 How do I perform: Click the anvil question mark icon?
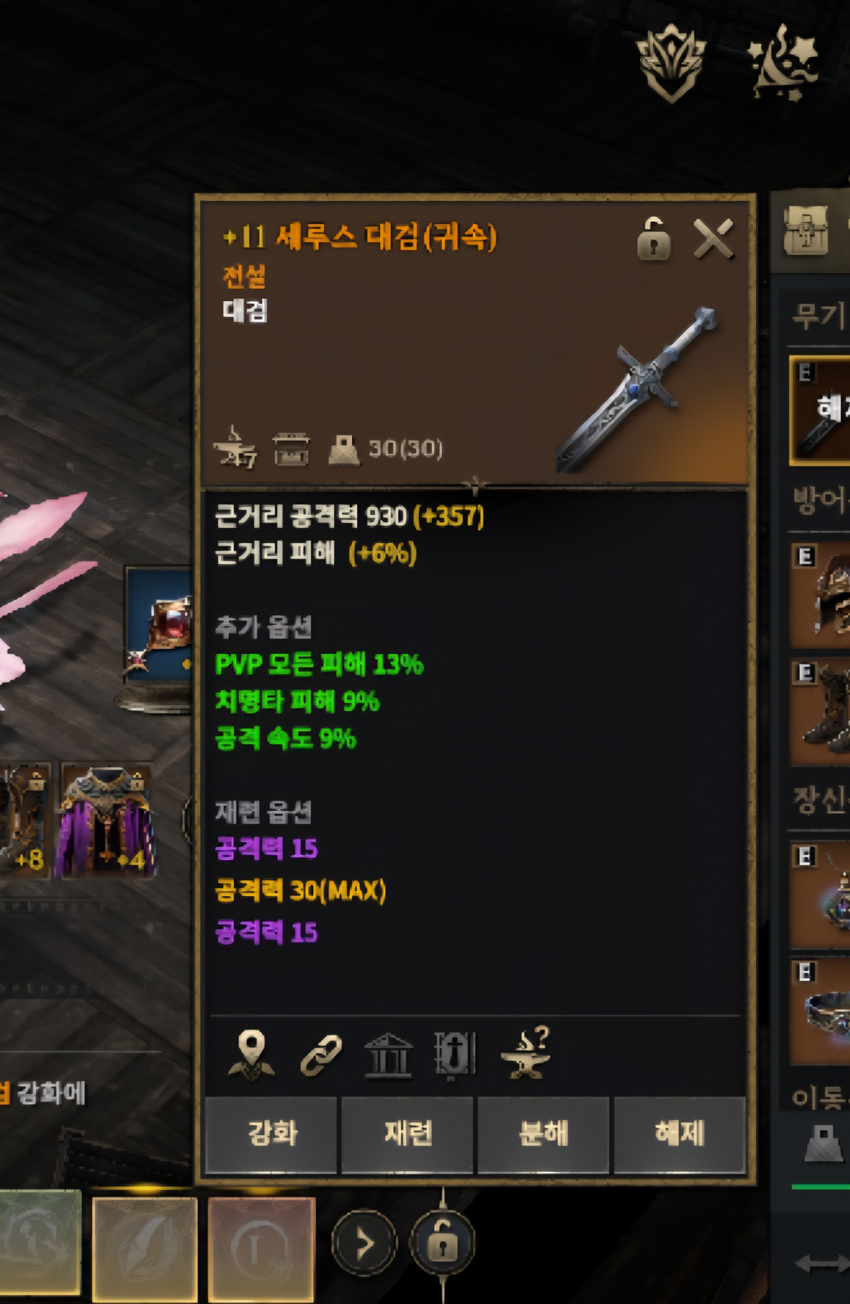(526, 1053)
